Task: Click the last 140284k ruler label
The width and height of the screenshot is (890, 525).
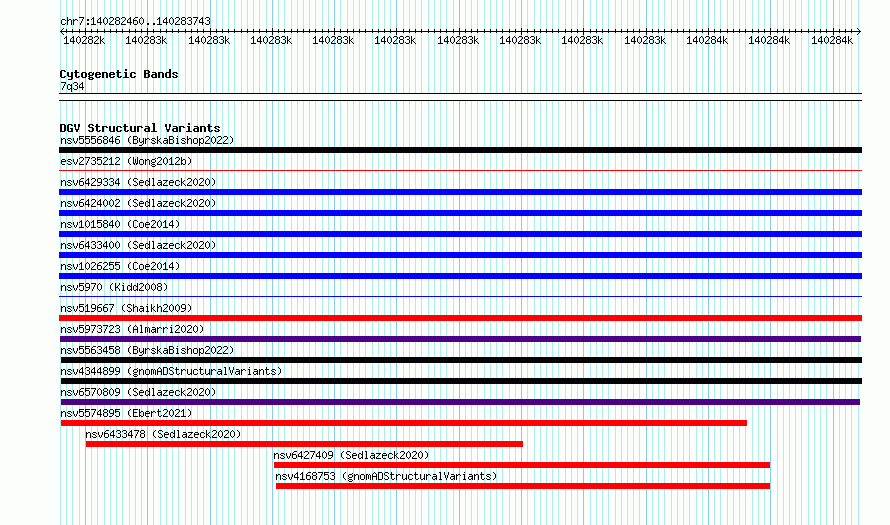Action: click(x=832, y=40)
